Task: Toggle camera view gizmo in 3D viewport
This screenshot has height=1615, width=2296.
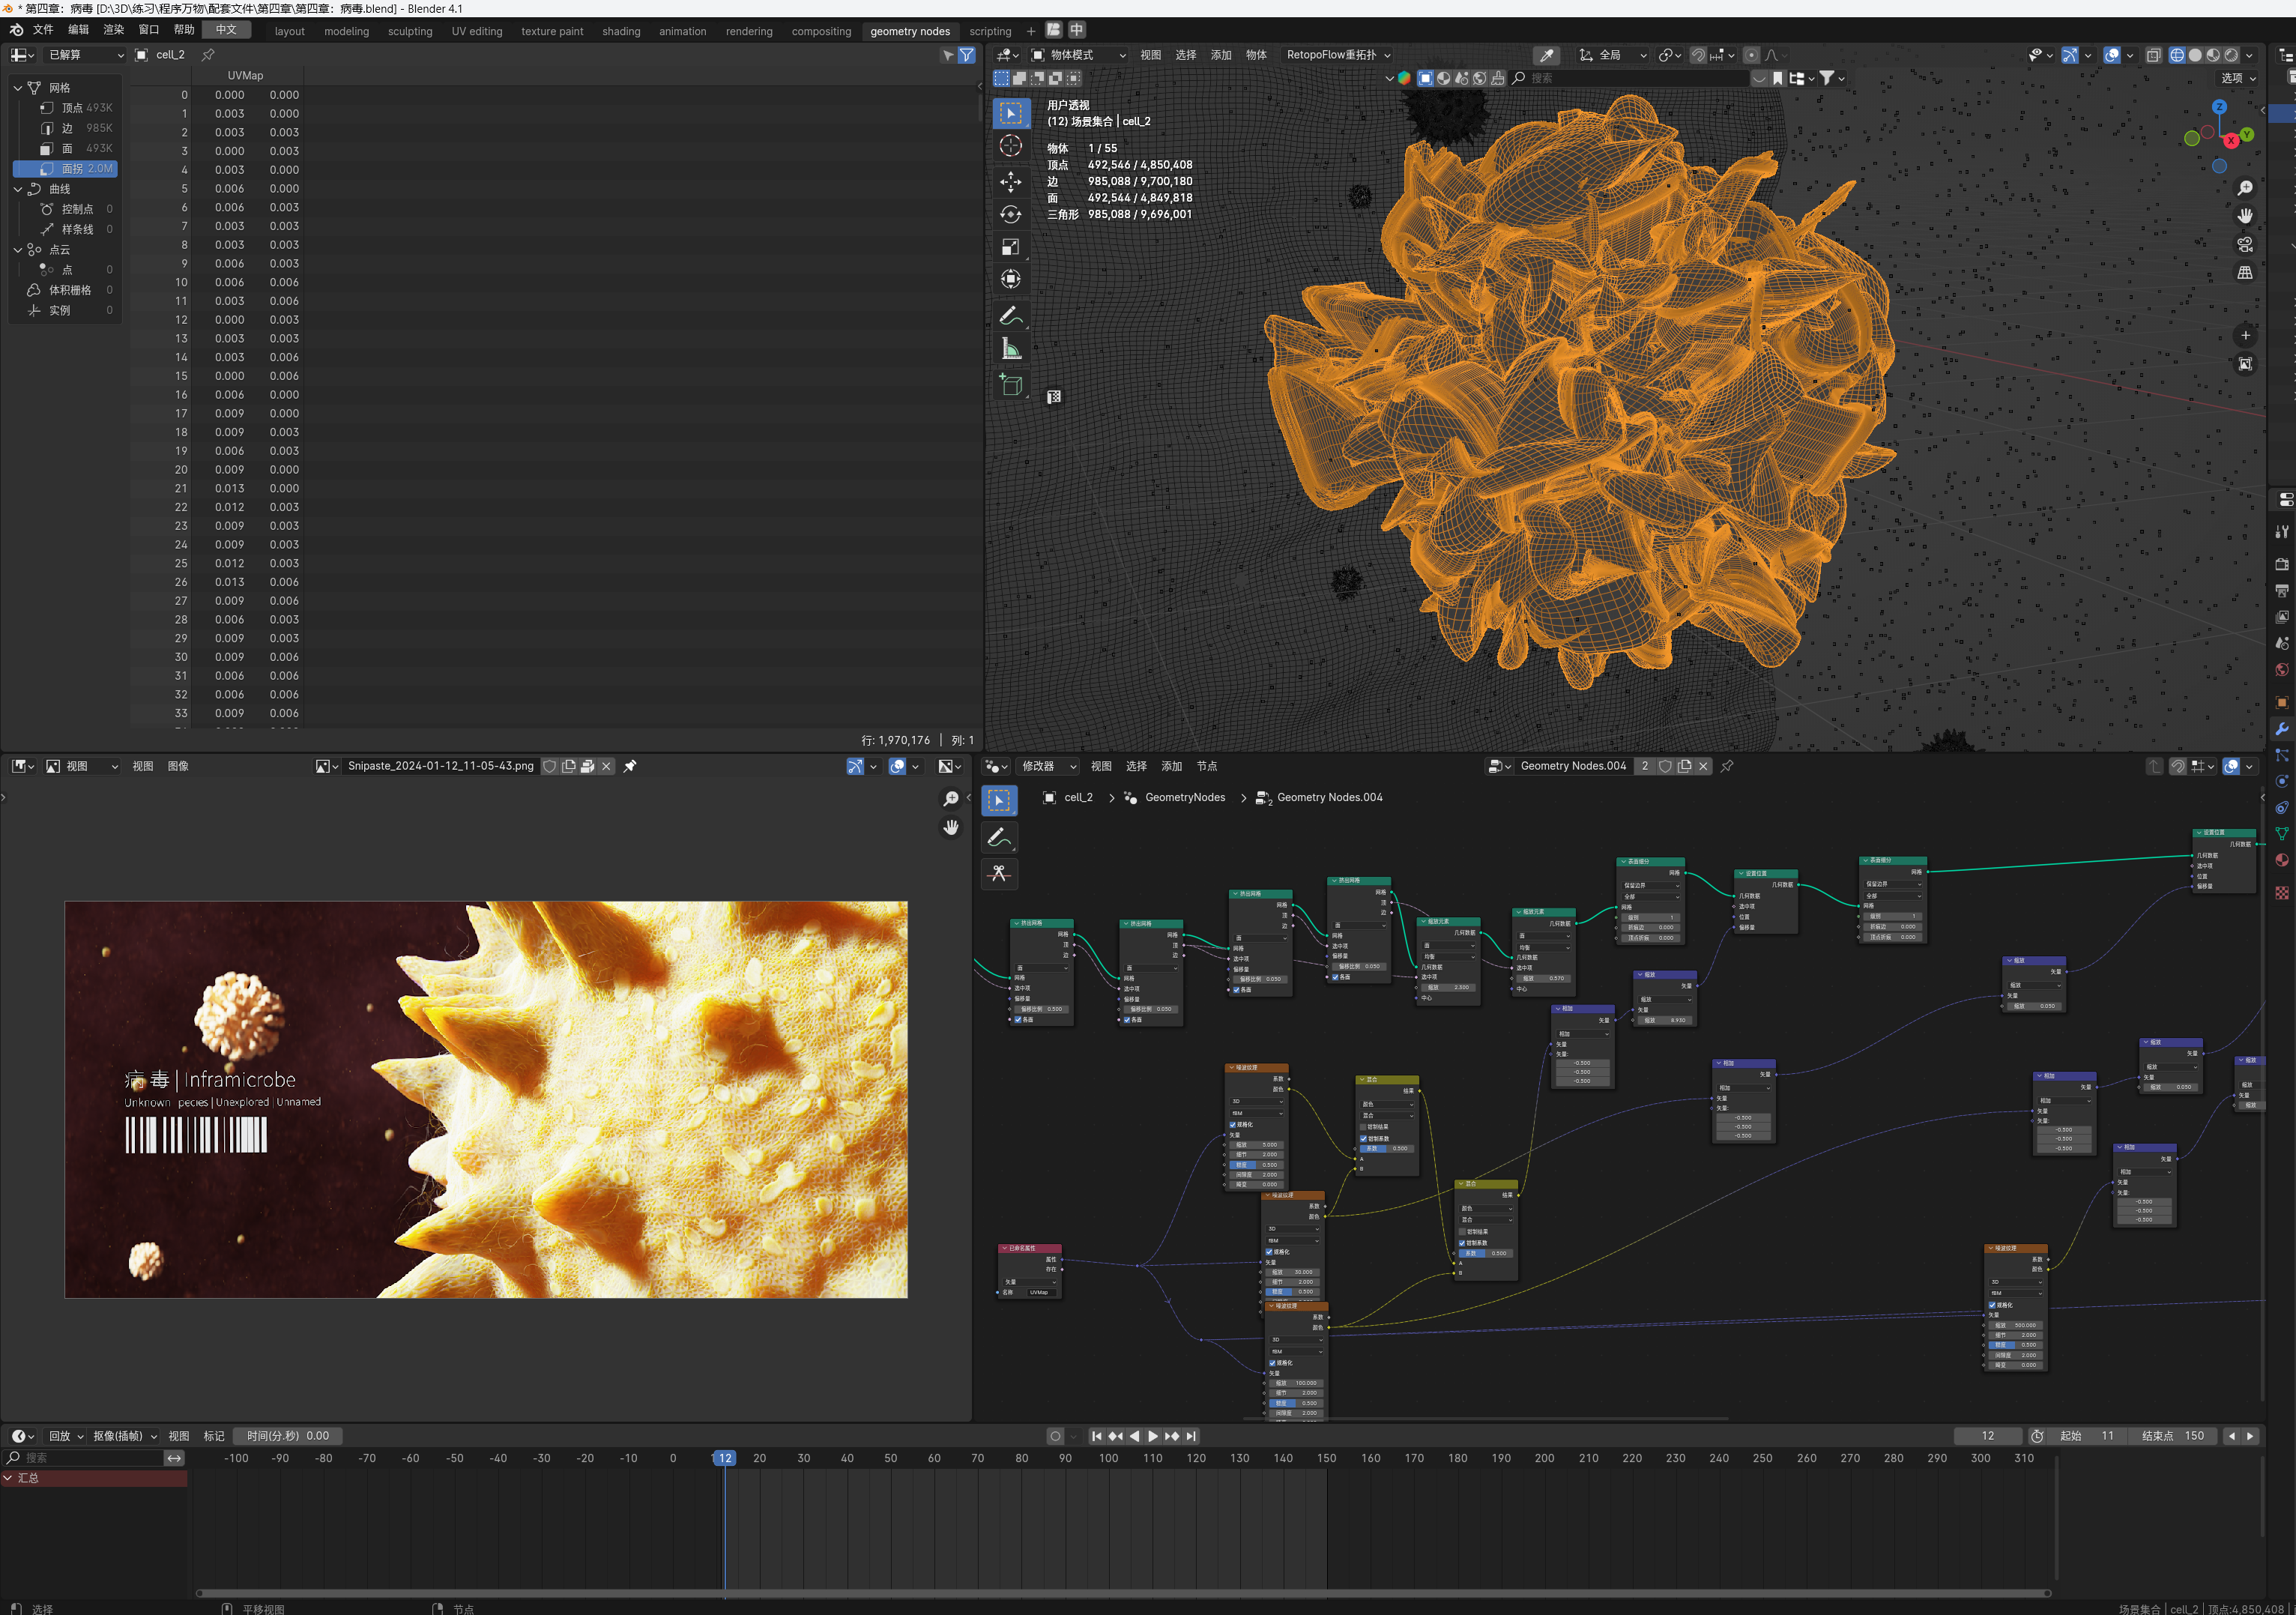Action: (x=2245, y=244)
